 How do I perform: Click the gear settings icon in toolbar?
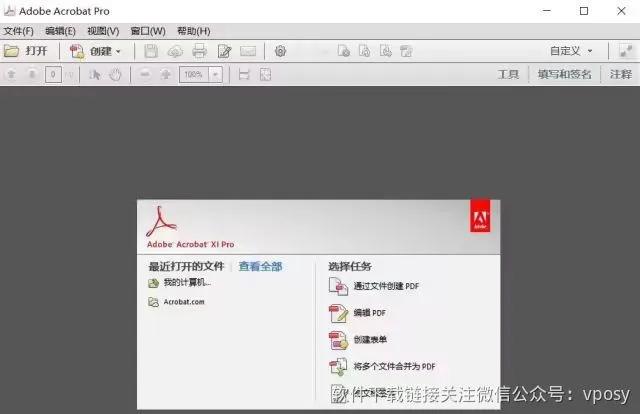280,51
